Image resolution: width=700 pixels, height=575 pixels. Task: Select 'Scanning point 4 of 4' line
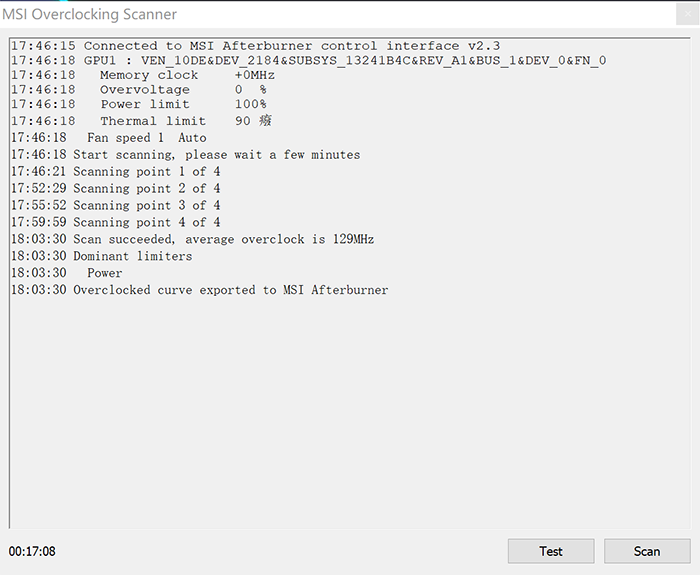(x=116, y=222)
